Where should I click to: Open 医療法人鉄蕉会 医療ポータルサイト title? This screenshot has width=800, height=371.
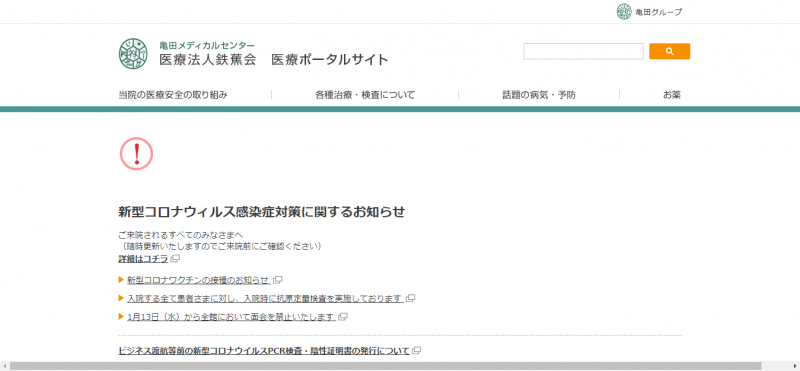pyautogui.click(x=274, y=60)
